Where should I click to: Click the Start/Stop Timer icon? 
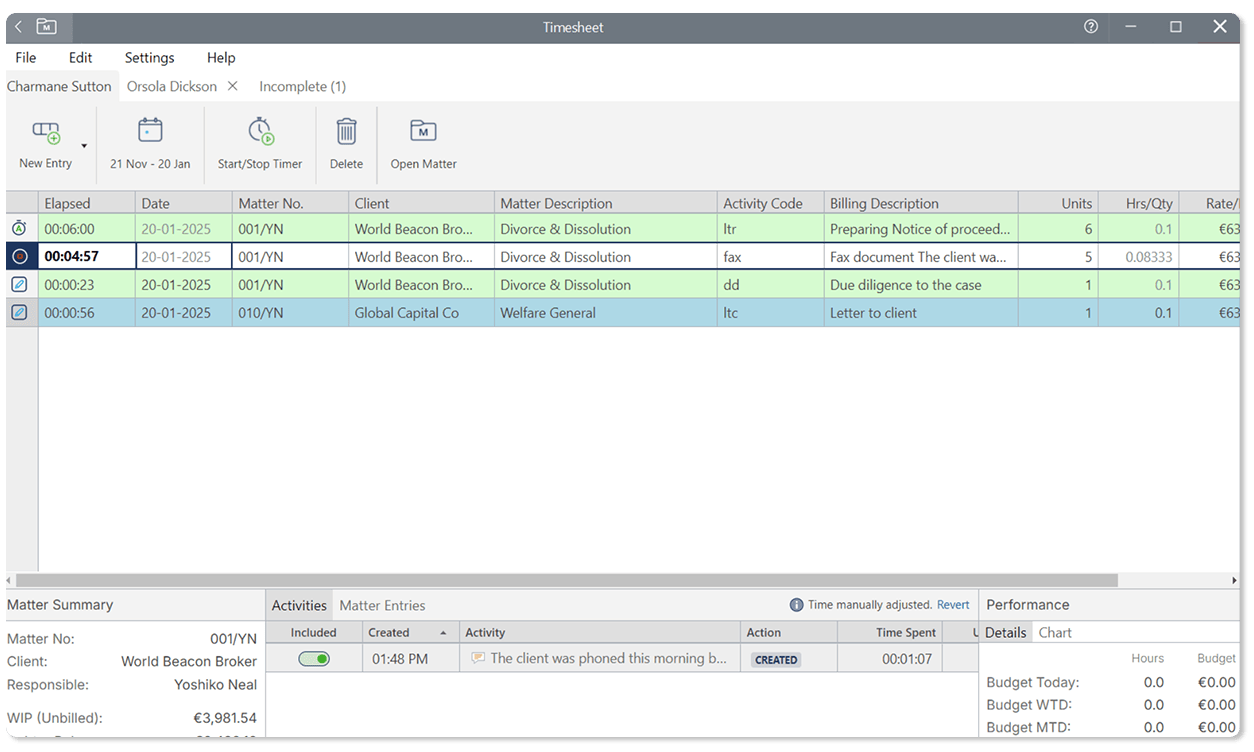pyautogui.click(x=260, y=131)
